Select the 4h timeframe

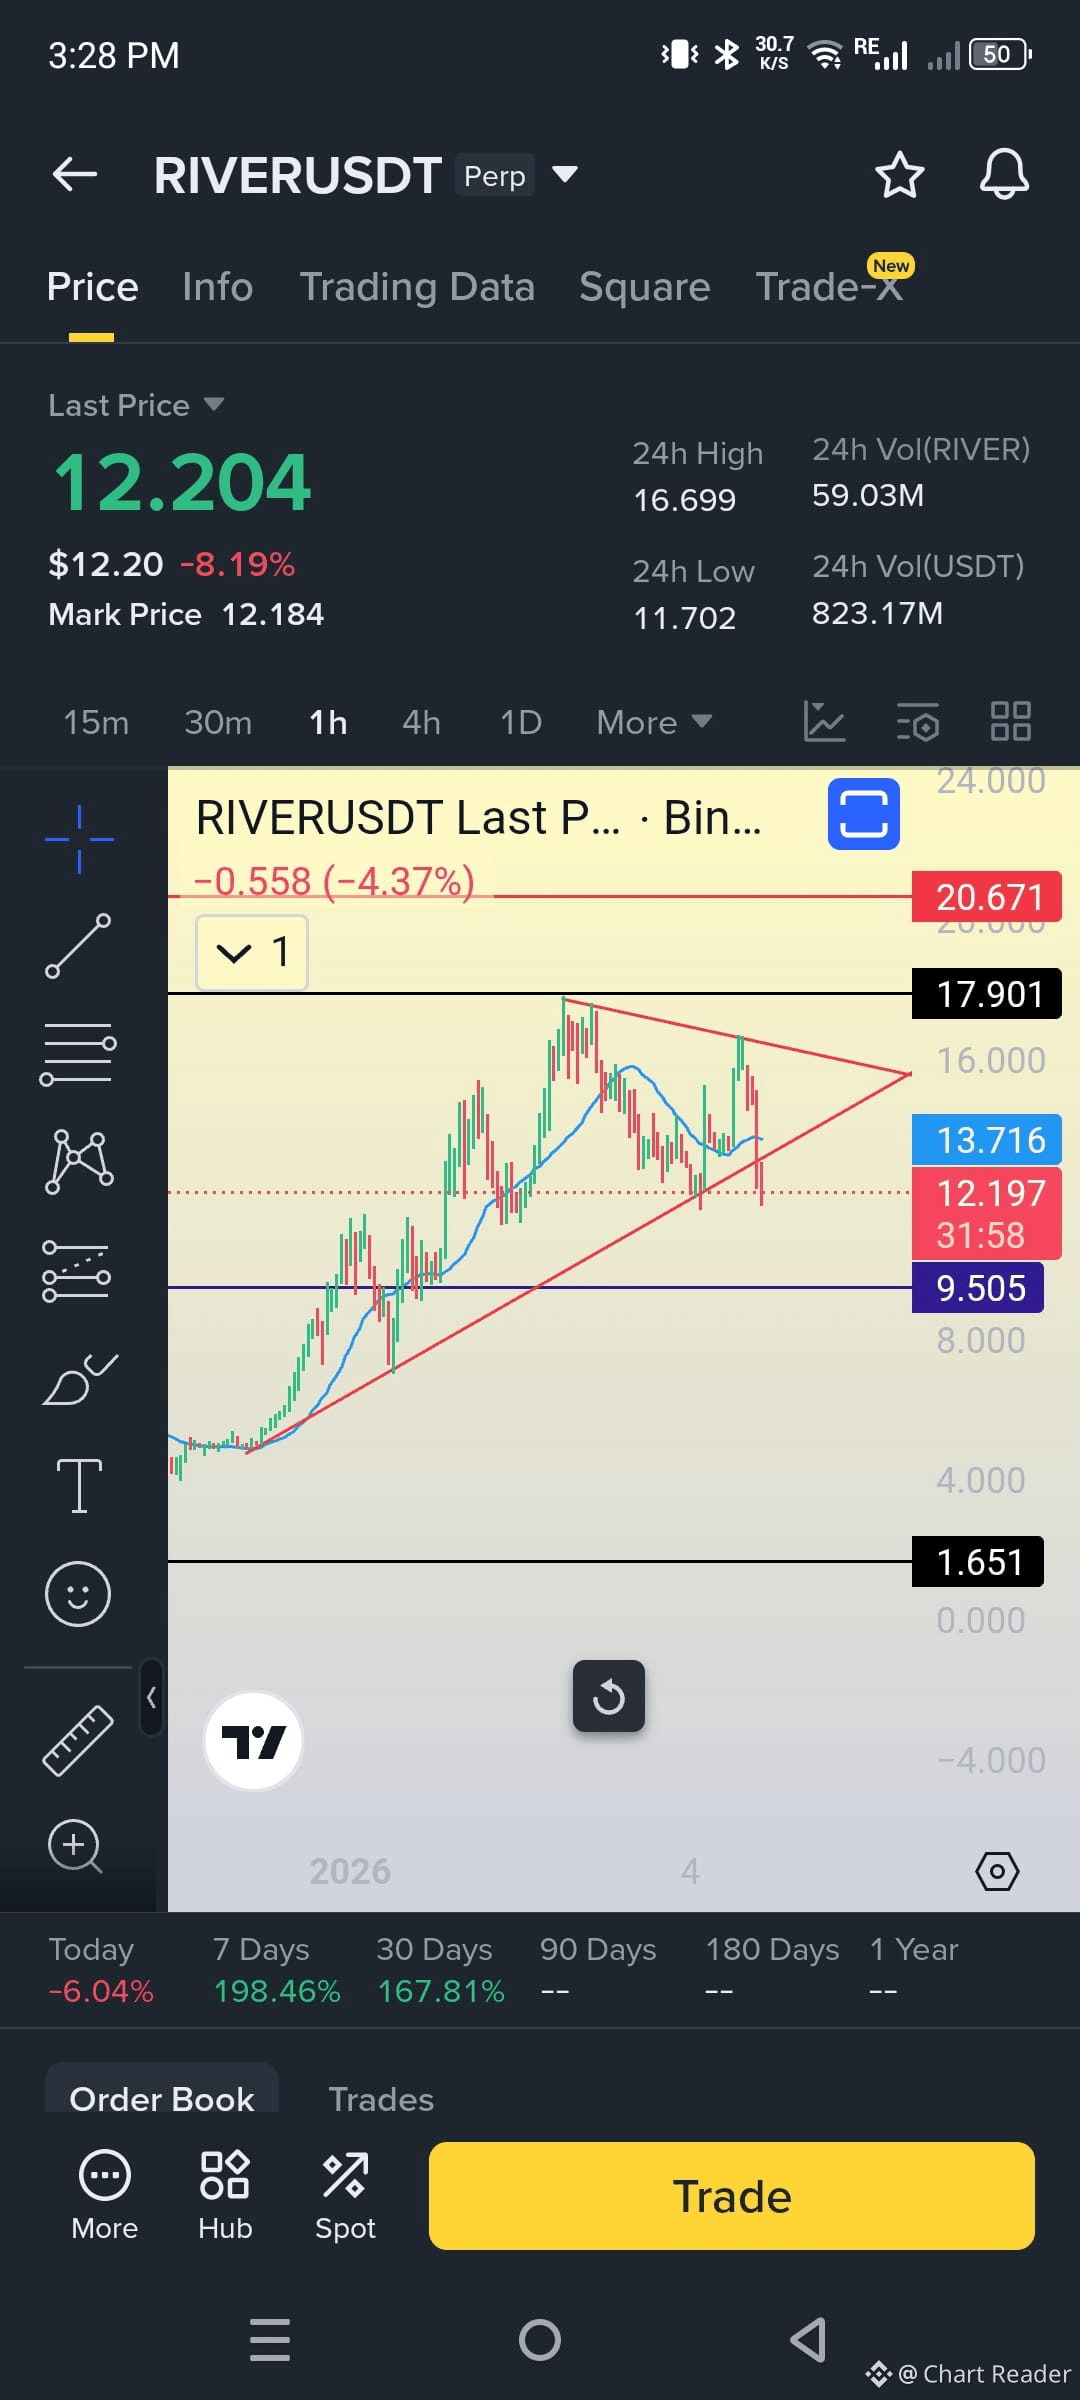421,722
